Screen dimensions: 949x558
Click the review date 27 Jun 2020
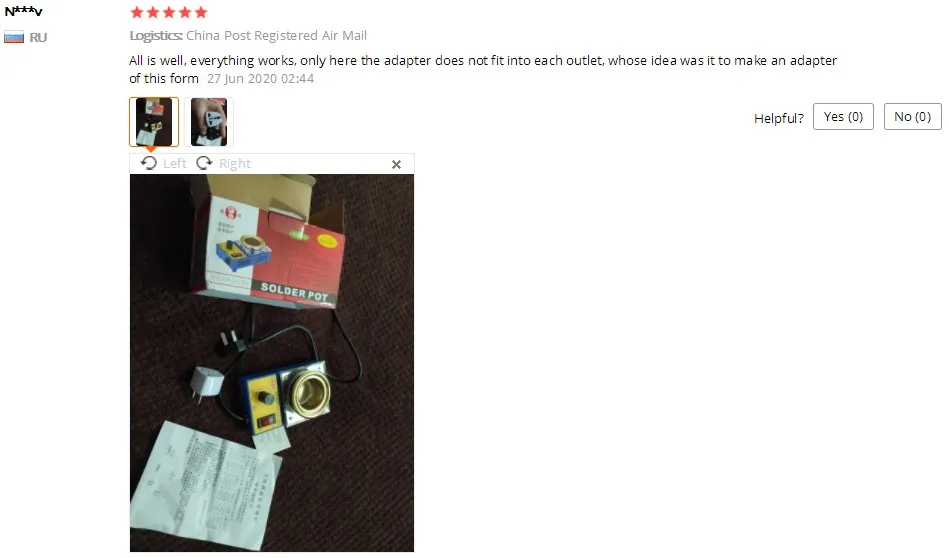point(242,79)
